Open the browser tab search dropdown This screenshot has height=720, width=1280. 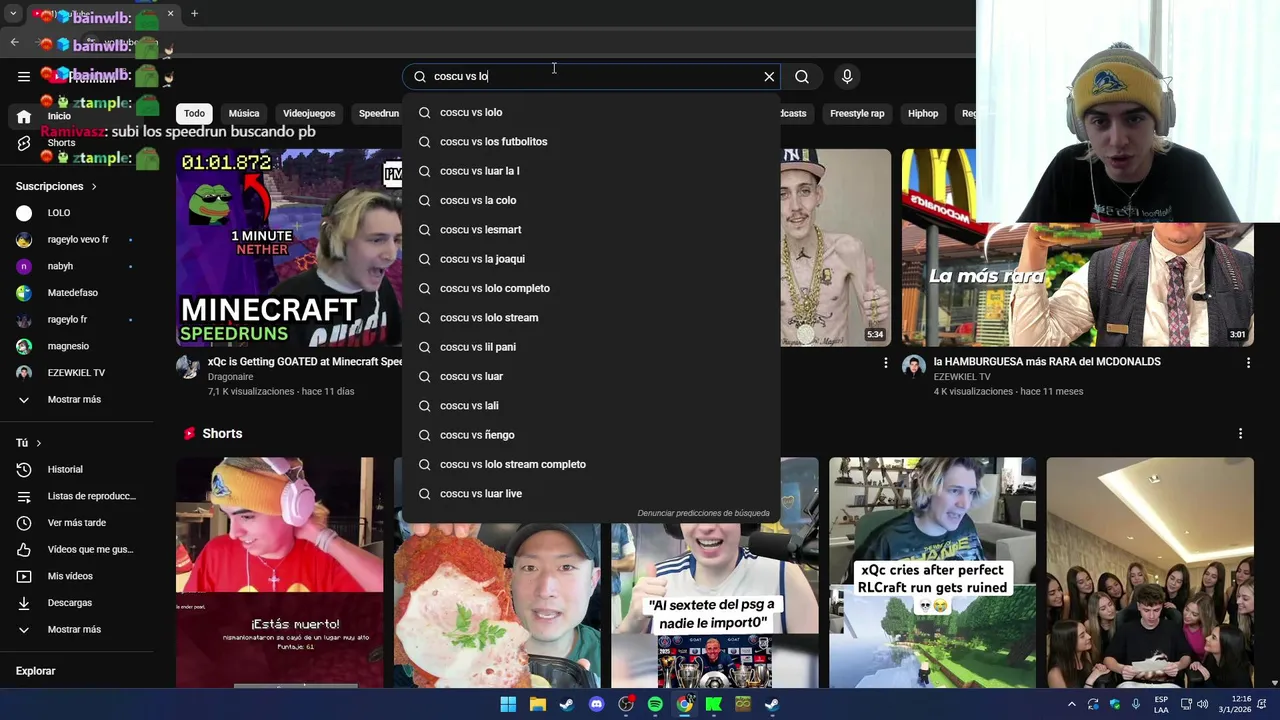coord(13,14)
